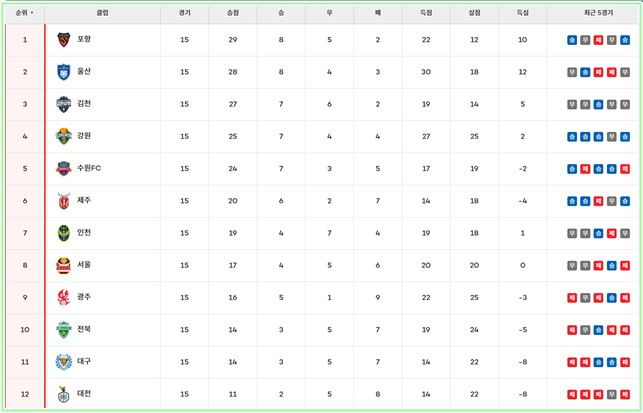Select the Gangwon (강원) club emblem

point(64,137)
